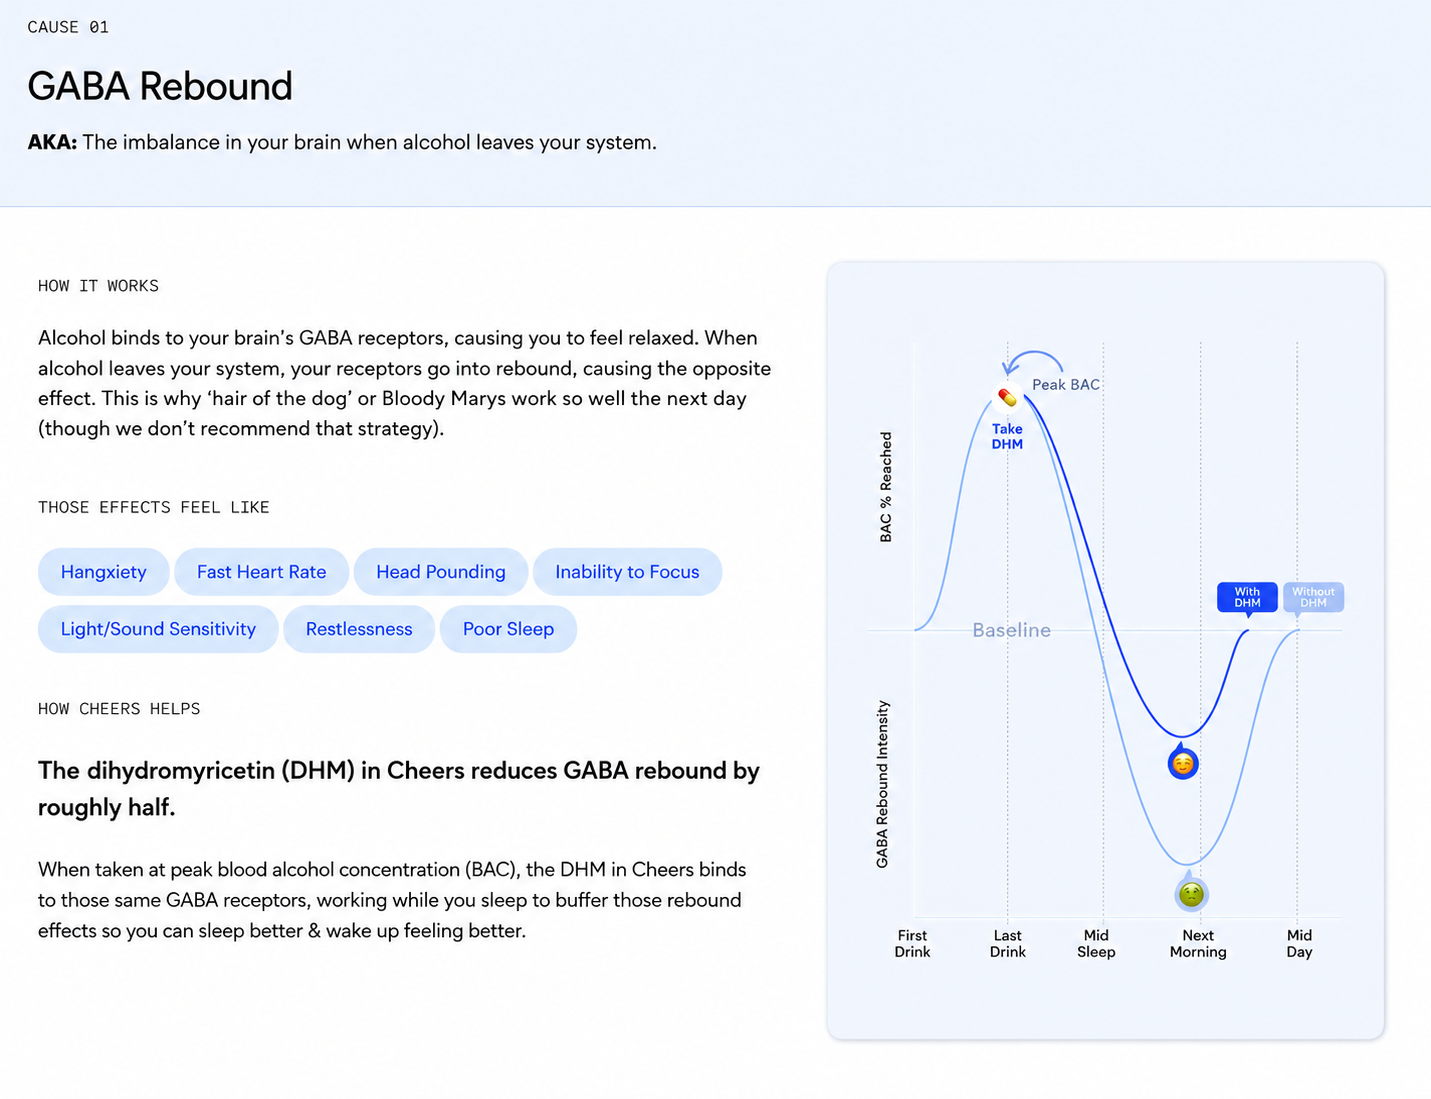Click the CAUSE 01 label
The image size is (1431, 1099).
tap(68, 27)
